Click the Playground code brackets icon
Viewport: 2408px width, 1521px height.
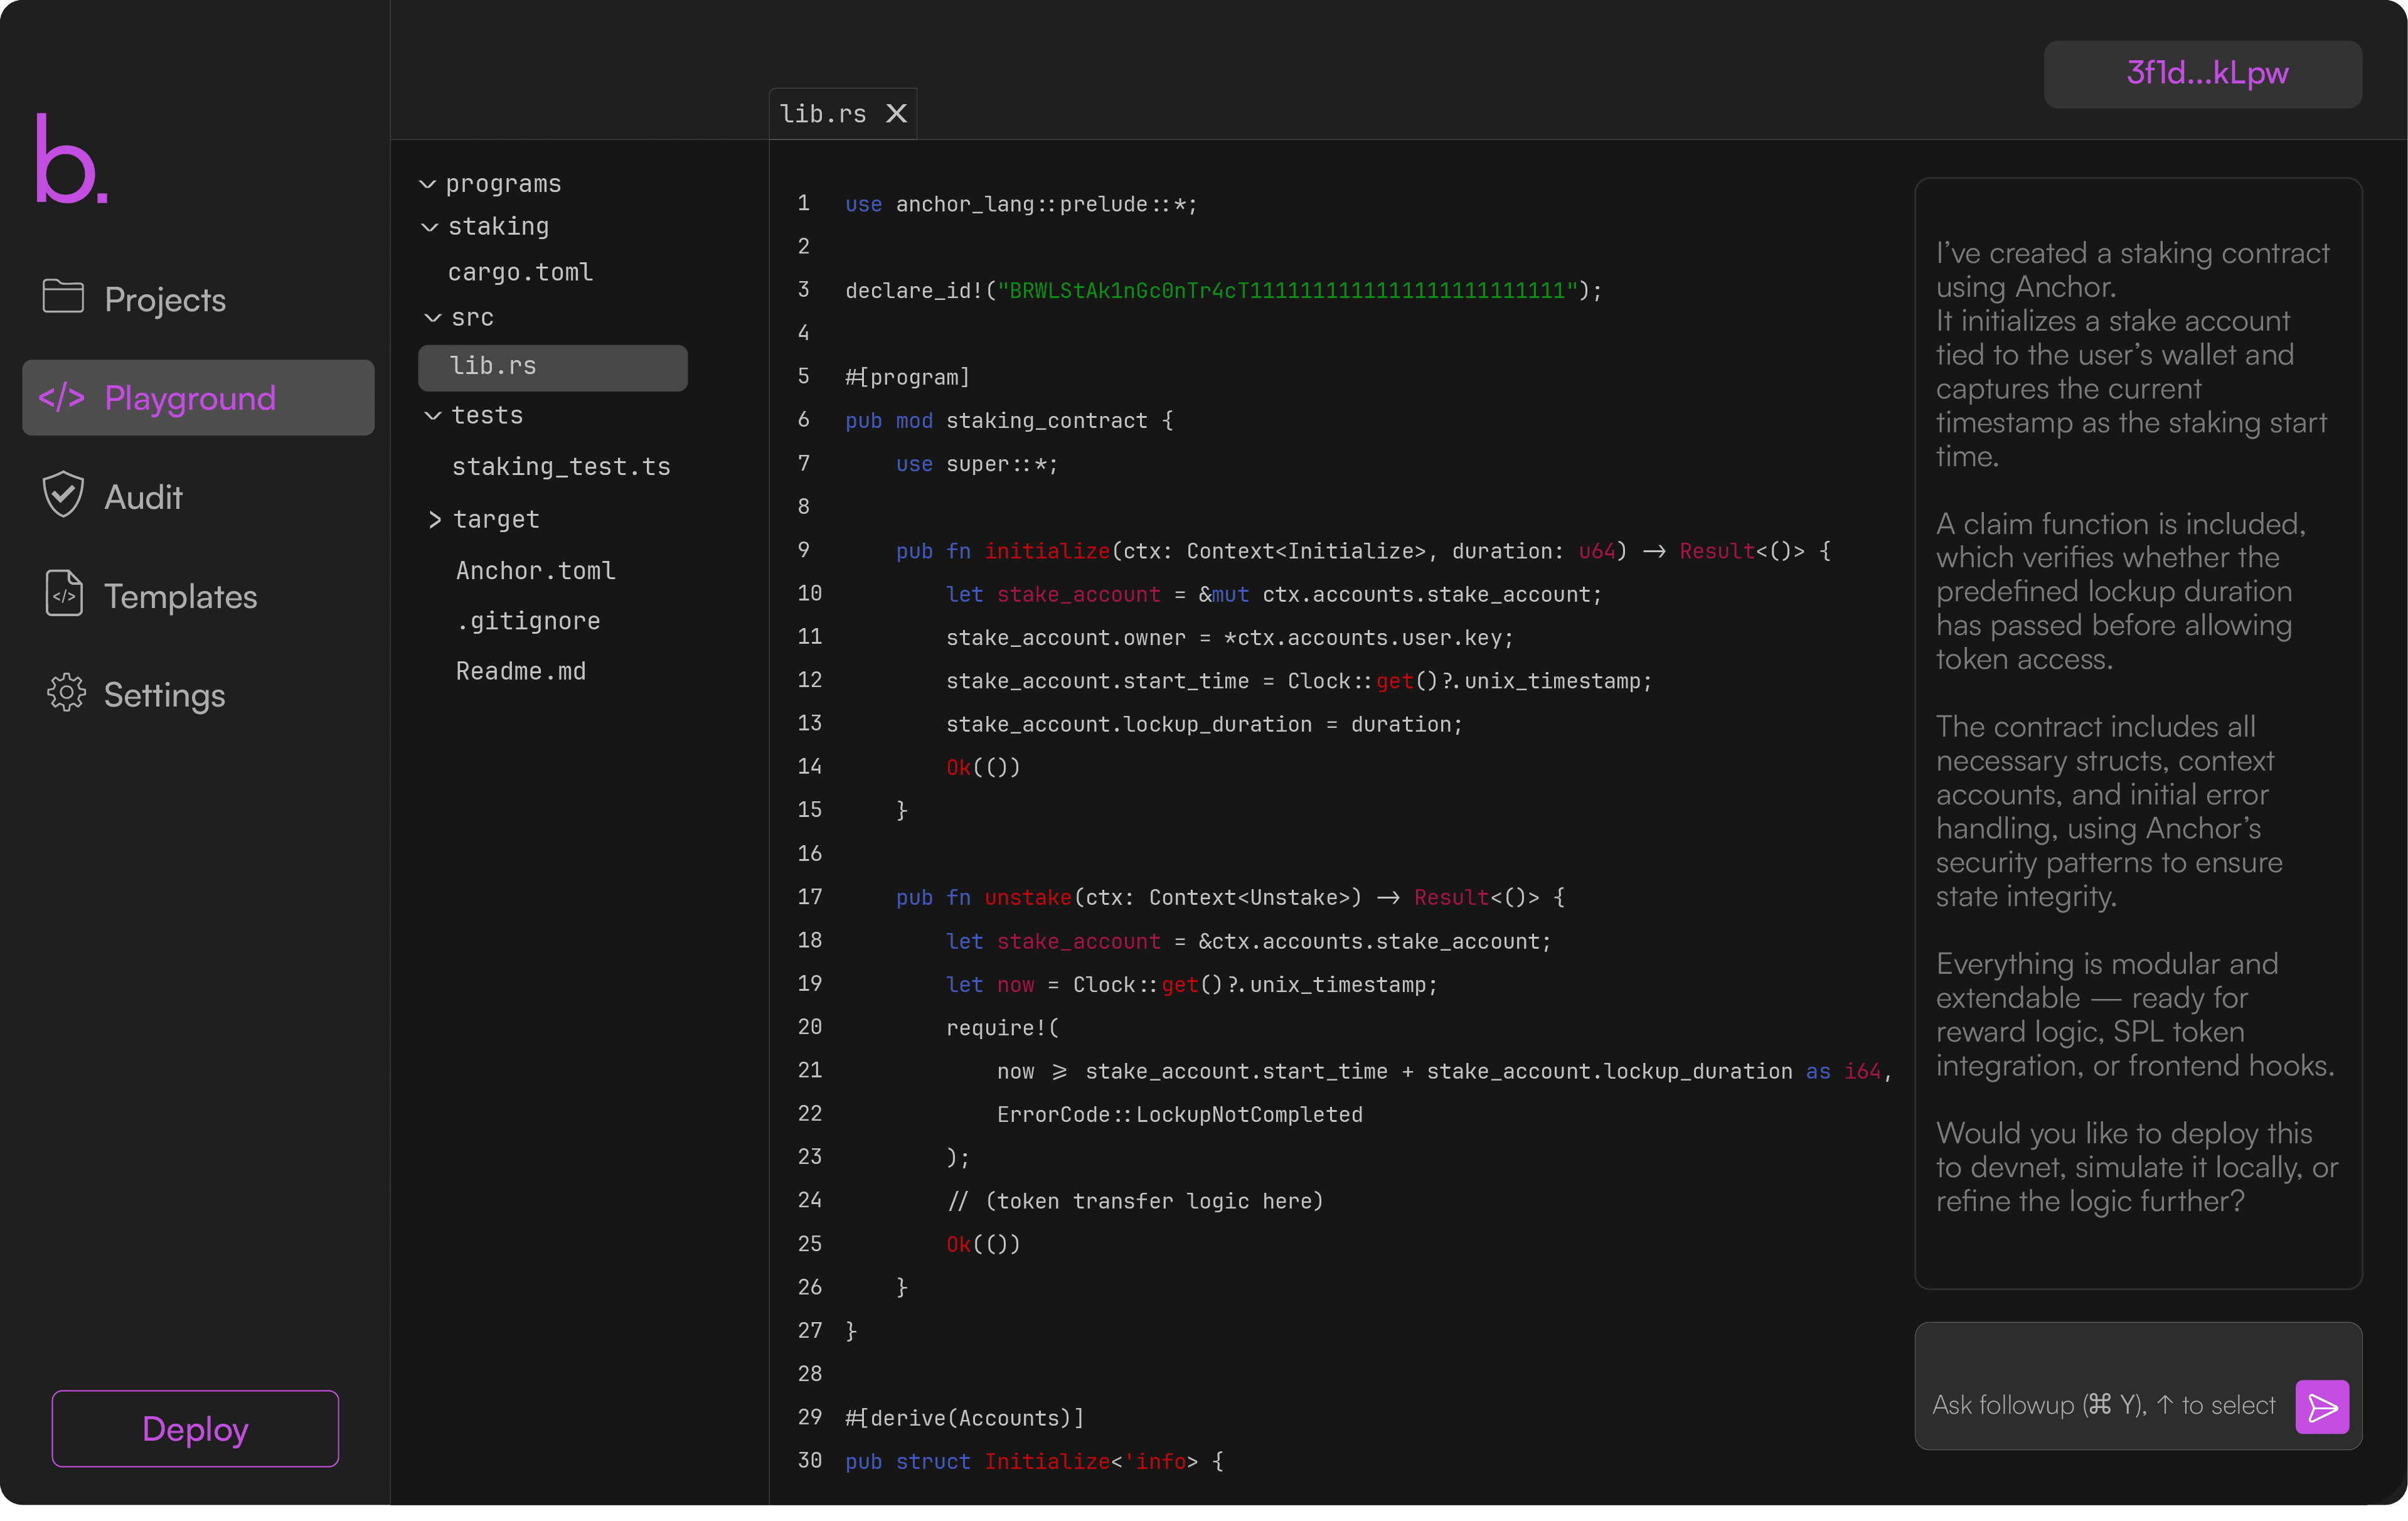pos(62,397)
